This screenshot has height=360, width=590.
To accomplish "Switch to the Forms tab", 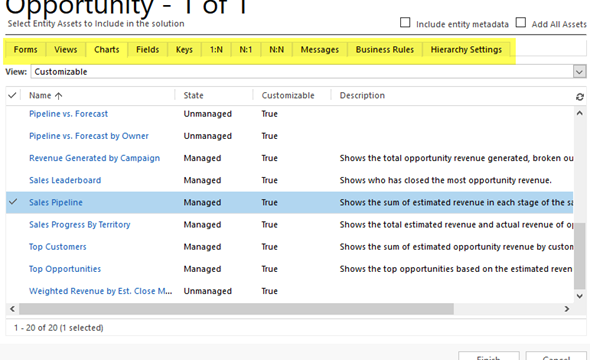I will coord(26,50).
